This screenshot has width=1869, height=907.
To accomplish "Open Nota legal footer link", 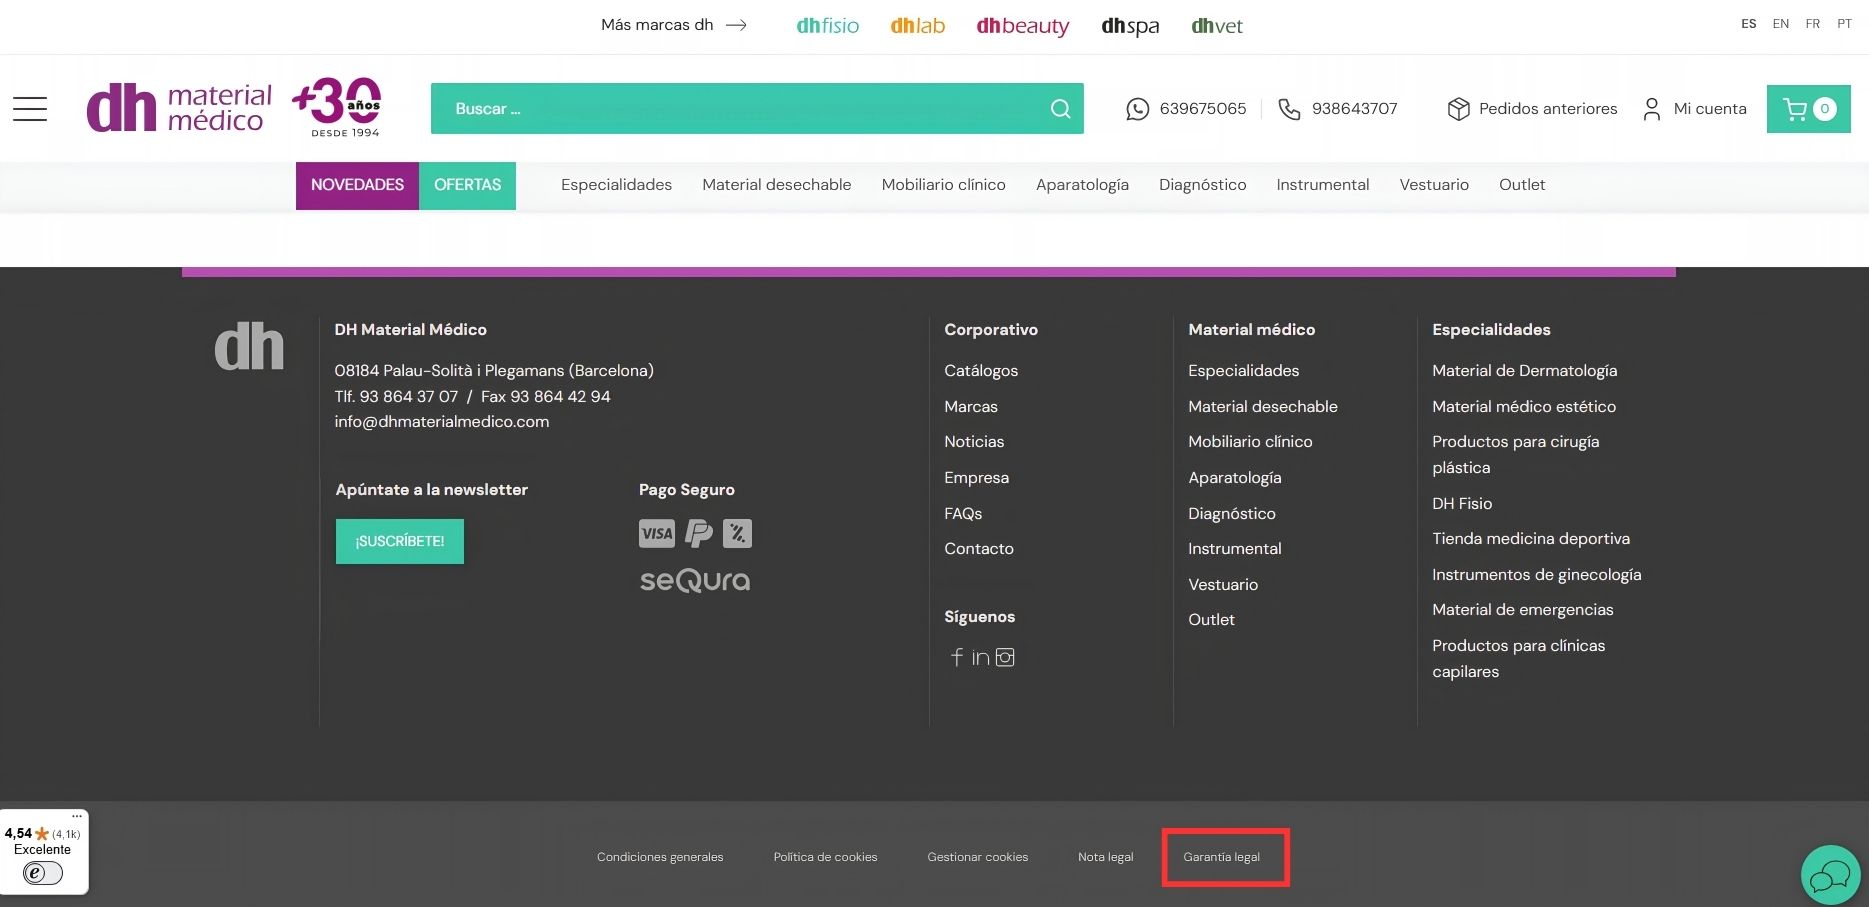I will tap(1105, 857).
